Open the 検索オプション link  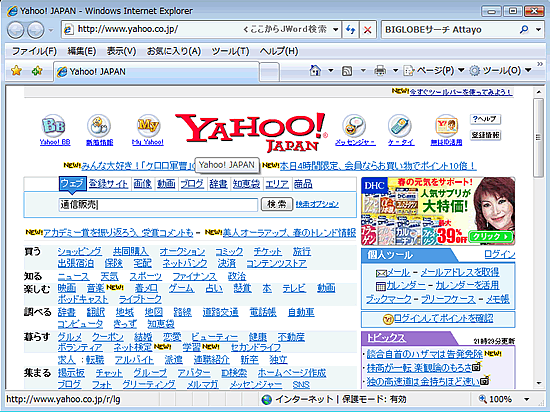317,204
